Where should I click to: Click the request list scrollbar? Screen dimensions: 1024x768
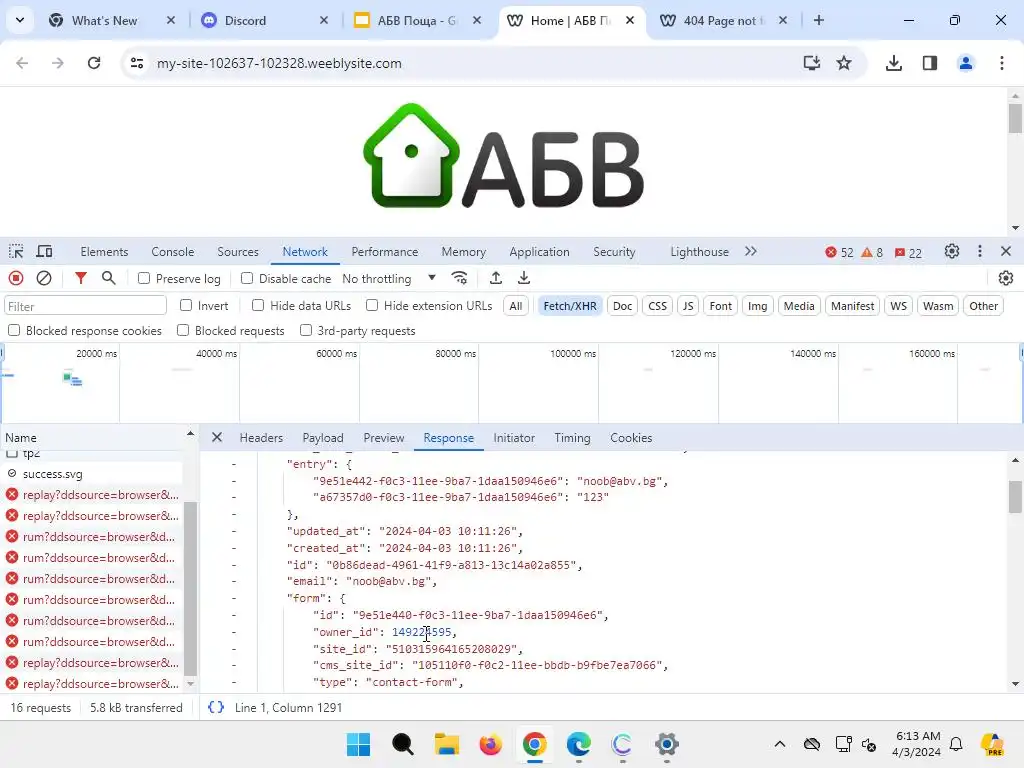pyautogui.click(x=190, y=588)
